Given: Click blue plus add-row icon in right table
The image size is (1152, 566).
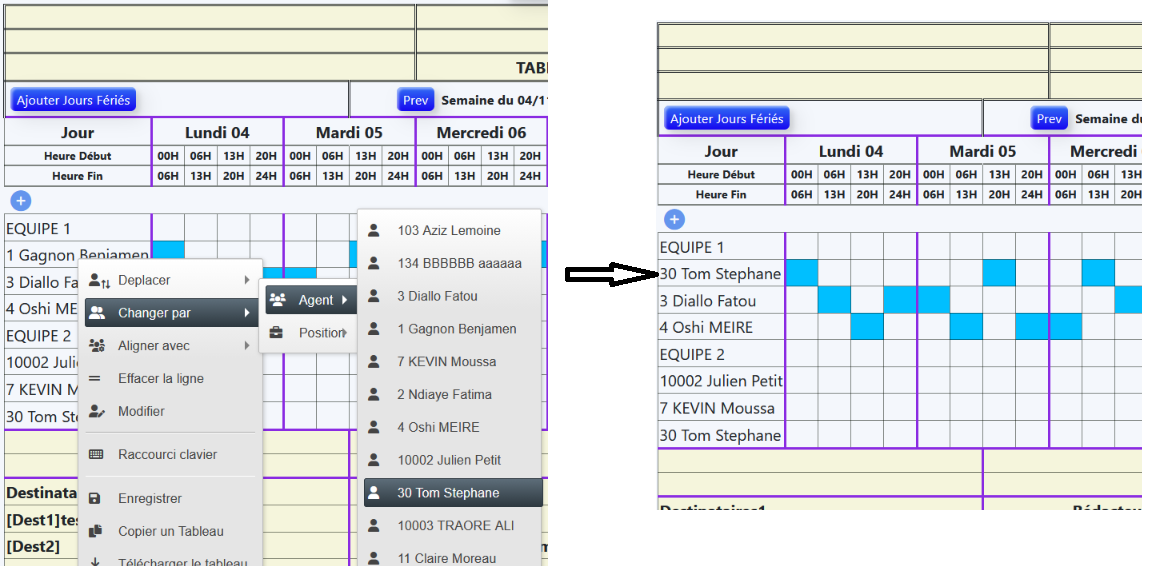Looking at the screenshot, I should [674, 218].
